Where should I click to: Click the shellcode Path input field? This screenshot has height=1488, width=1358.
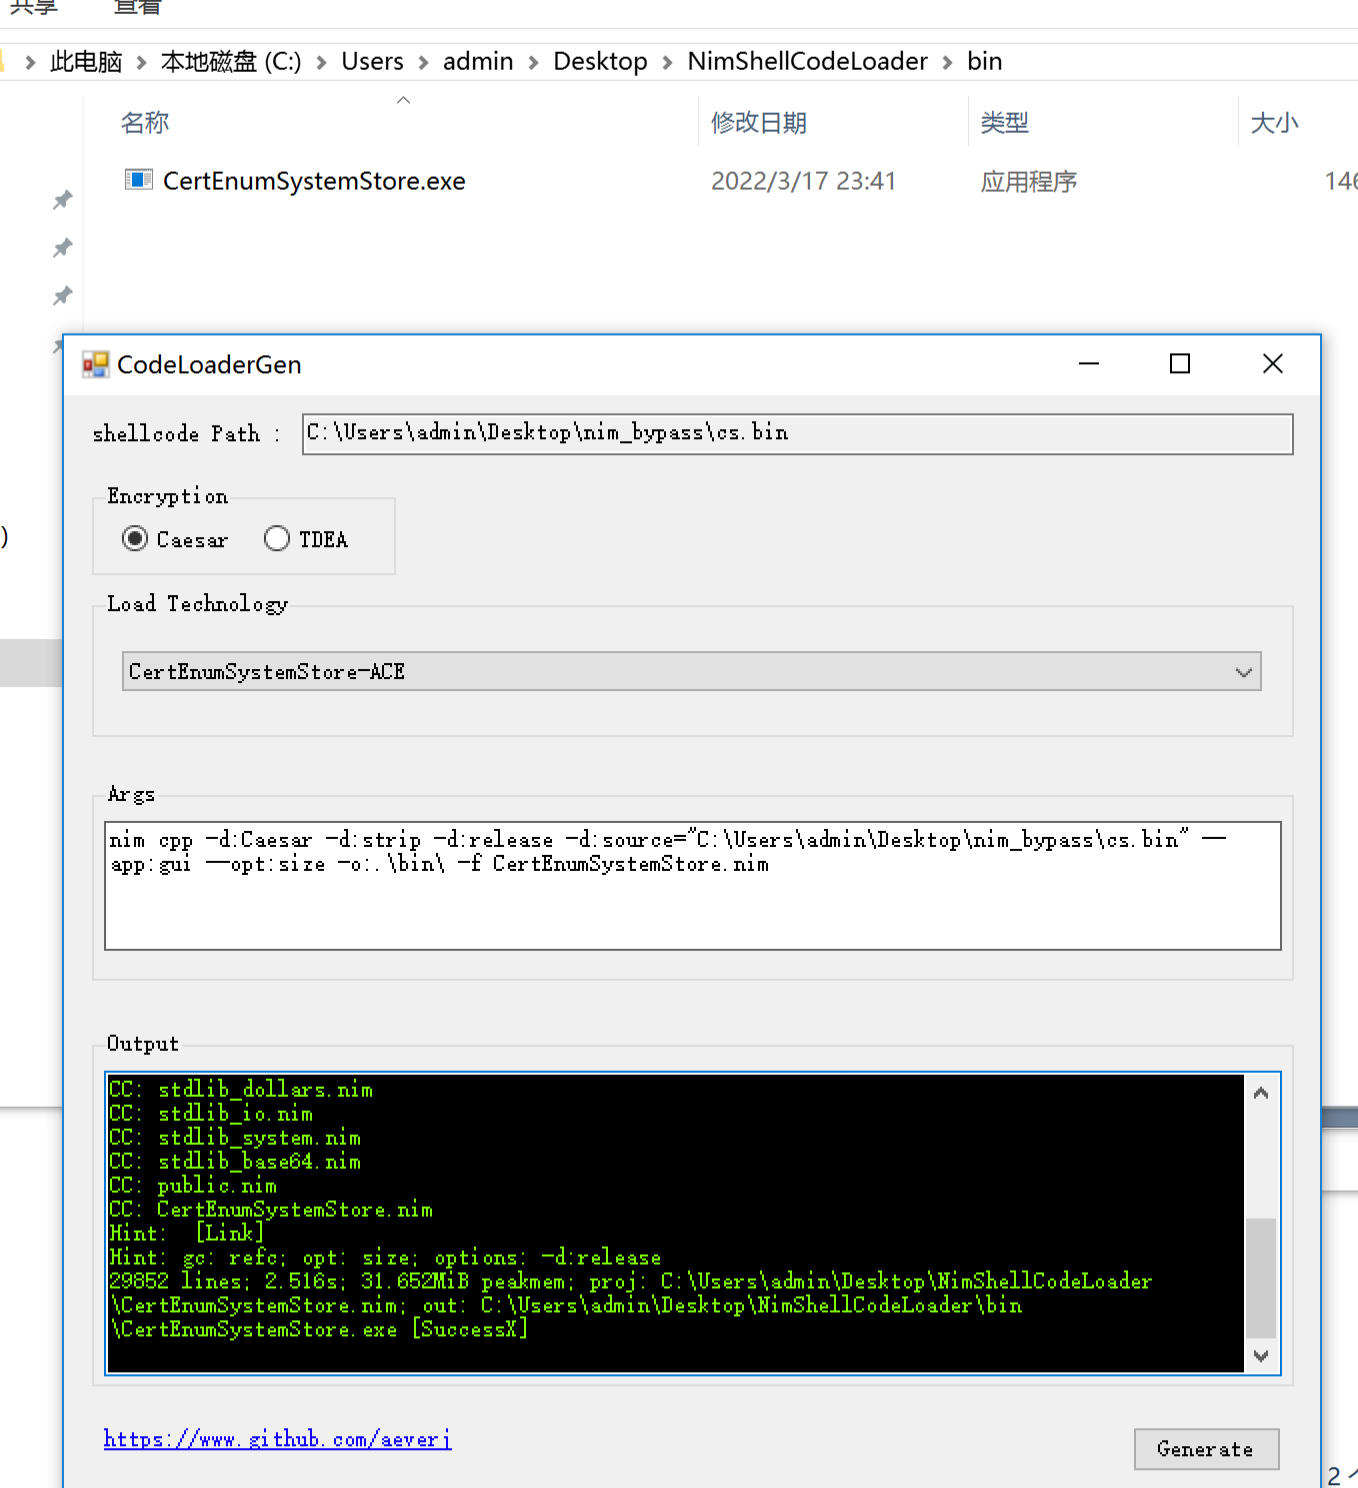click(x=797, y=434)
